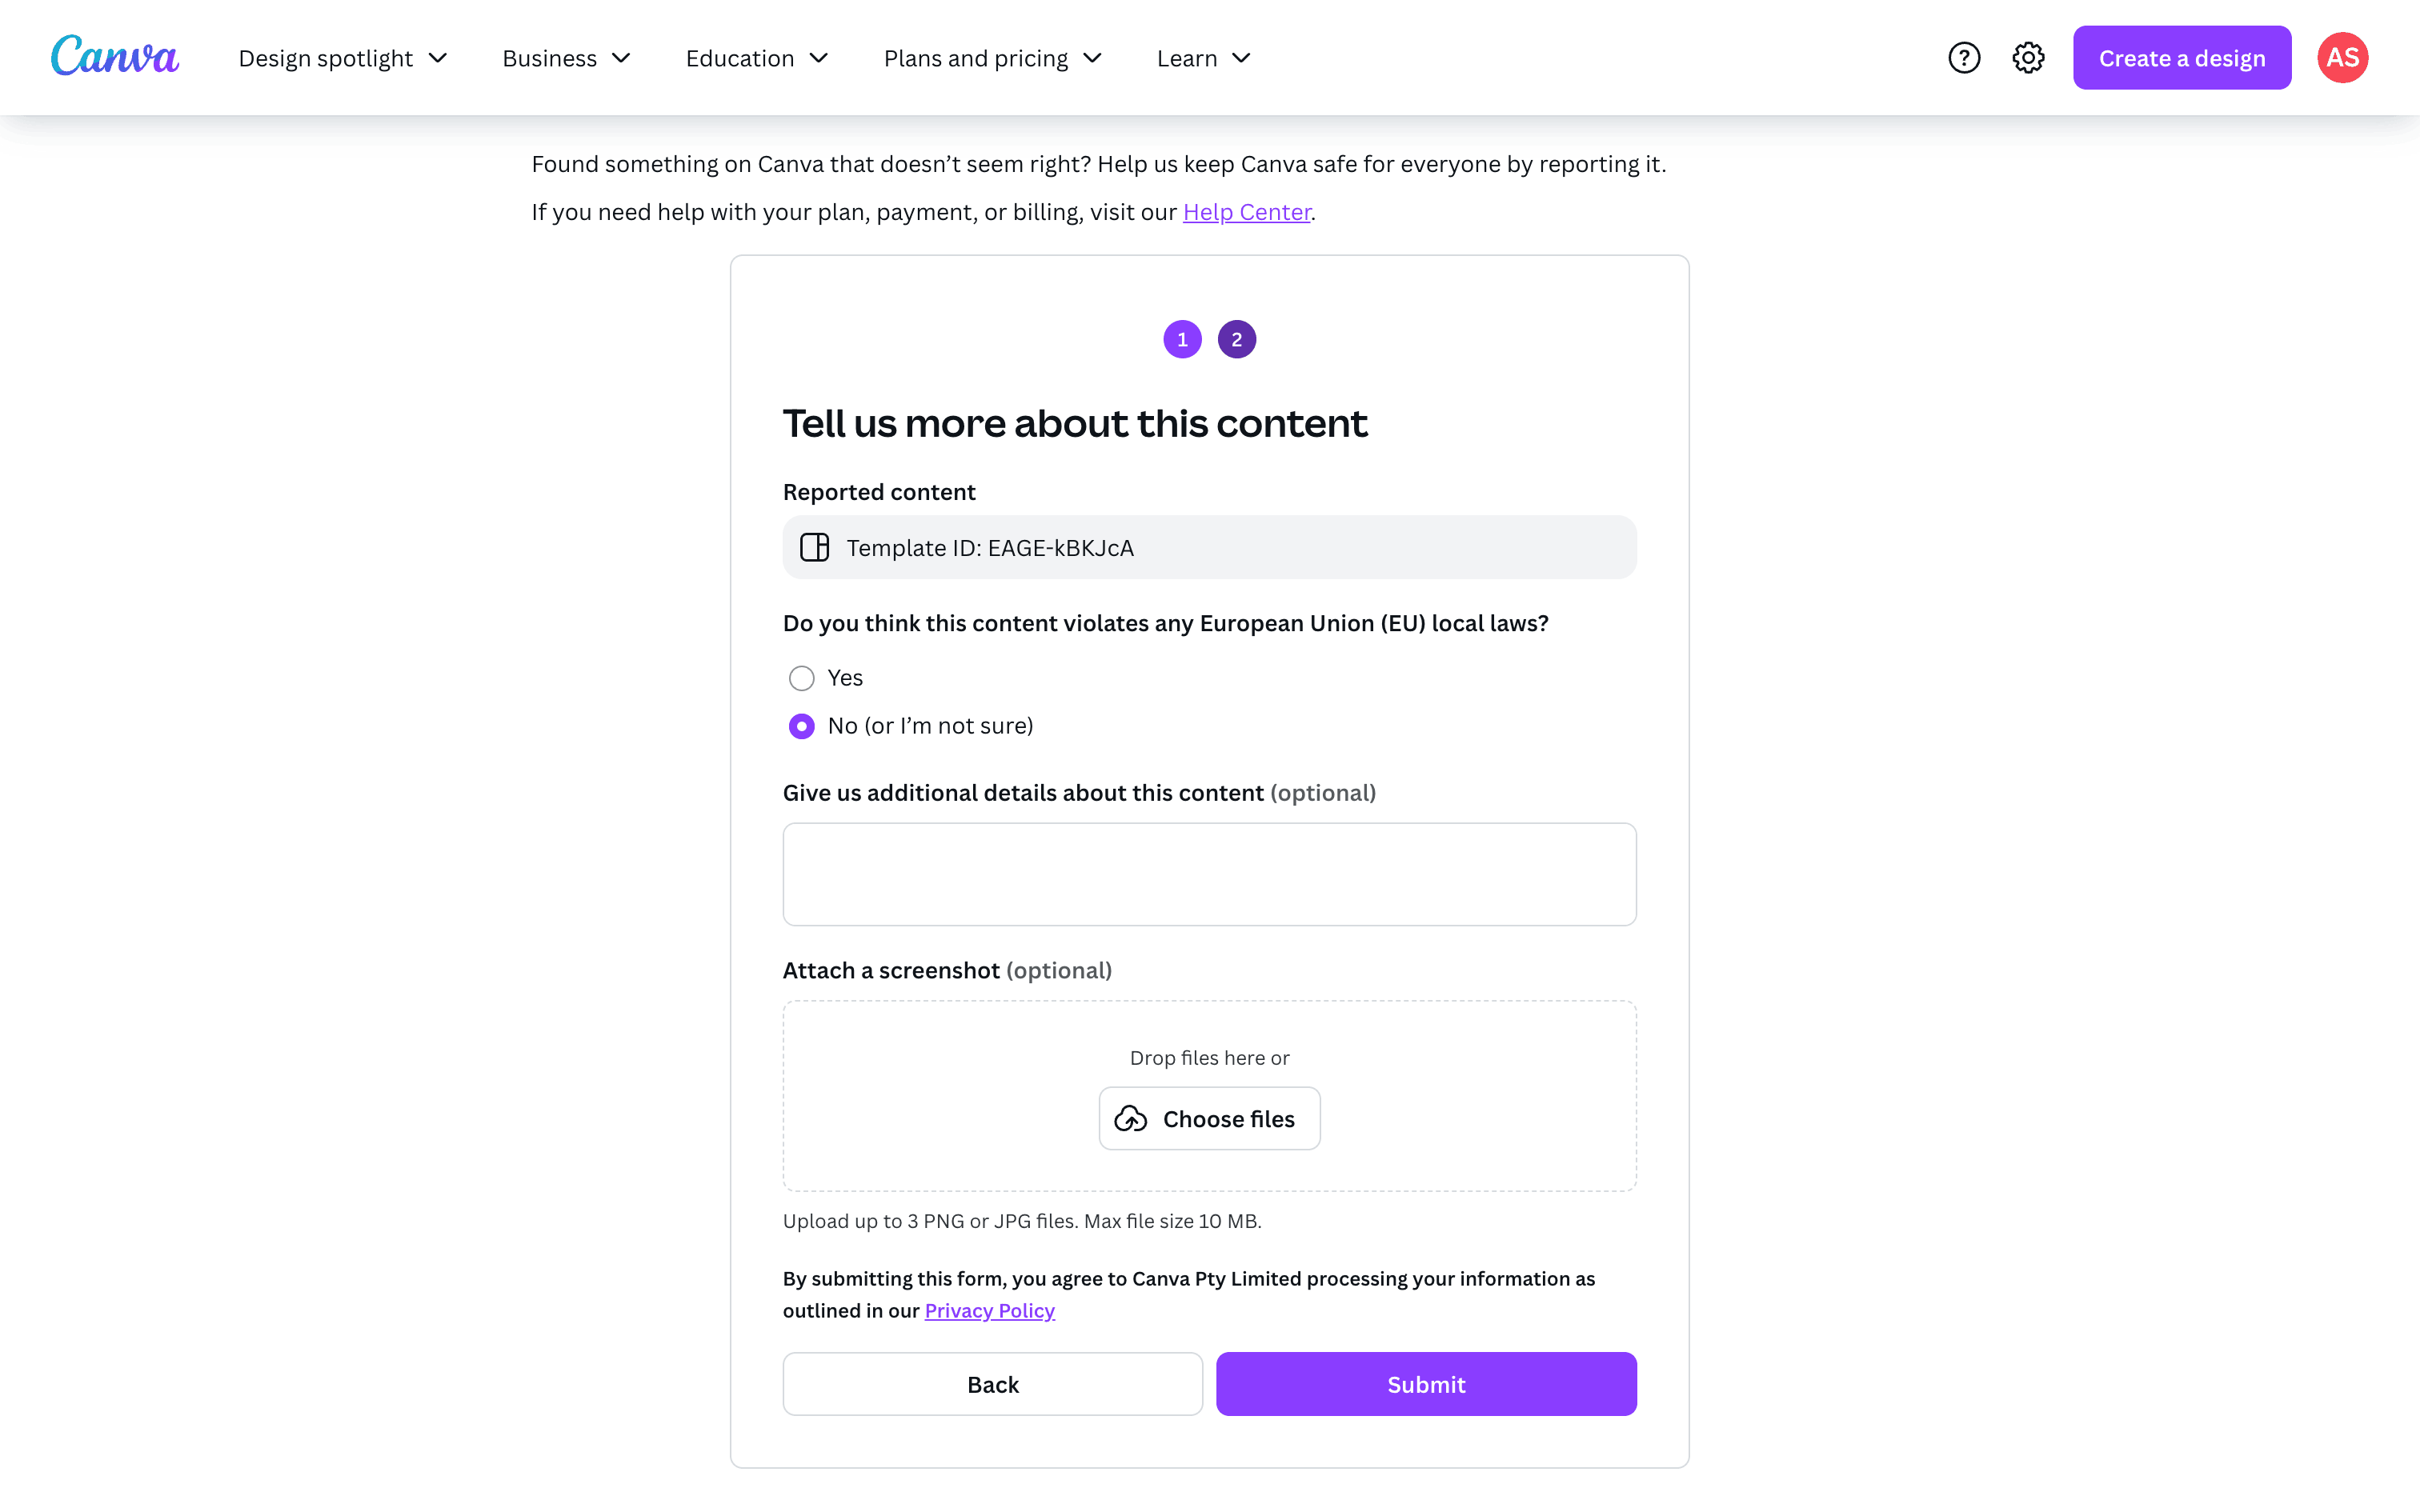This screenshot has width=2420, height=1512.
Task: Click the cloud upload icon
Action: click(x=1131, y=1119)
